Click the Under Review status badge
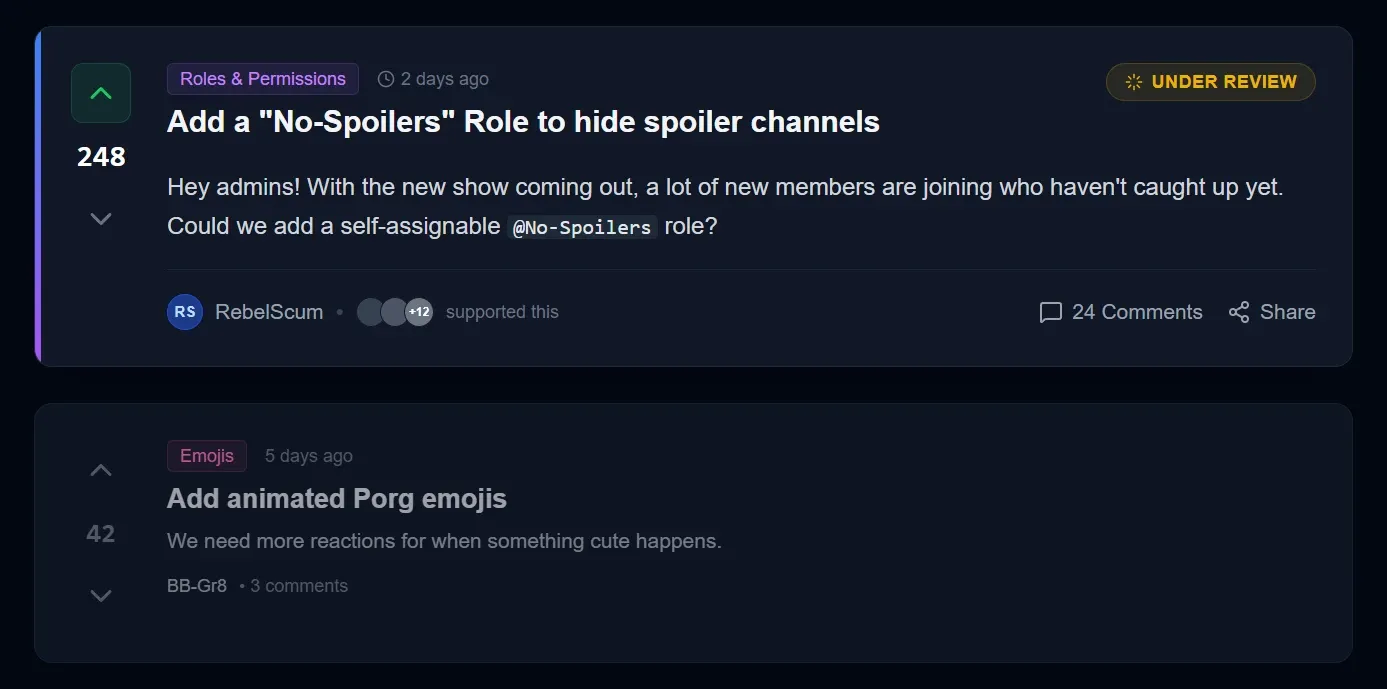The image size is (1387, 689). [1210, 82]
